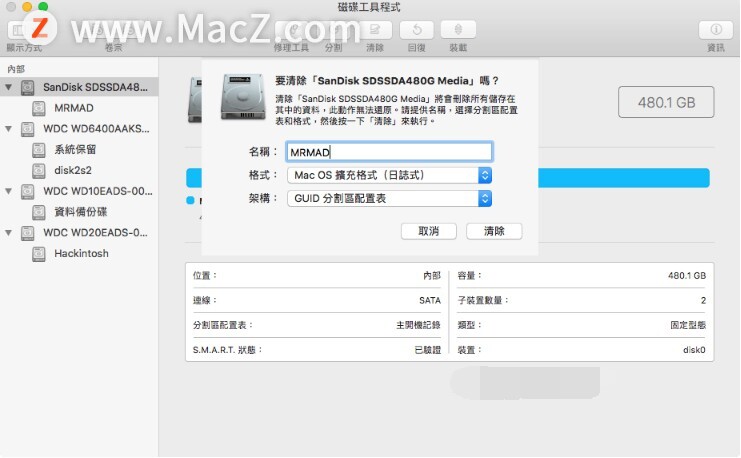Select the WDC WD6400AAKS disk icon

(x=28, y=129)
